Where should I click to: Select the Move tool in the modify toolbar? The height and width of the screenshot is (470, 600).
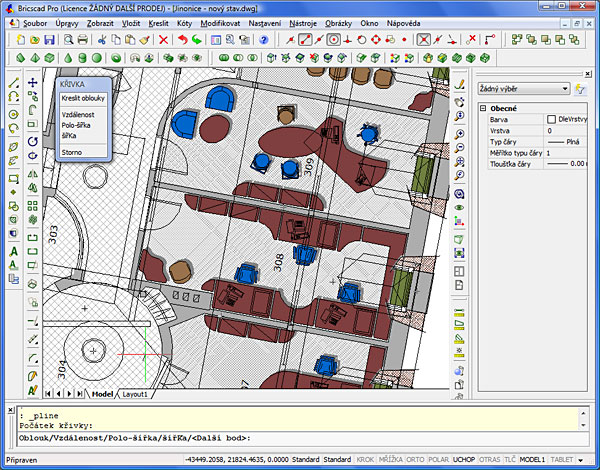pyautogui.click(x=33, y=82)
